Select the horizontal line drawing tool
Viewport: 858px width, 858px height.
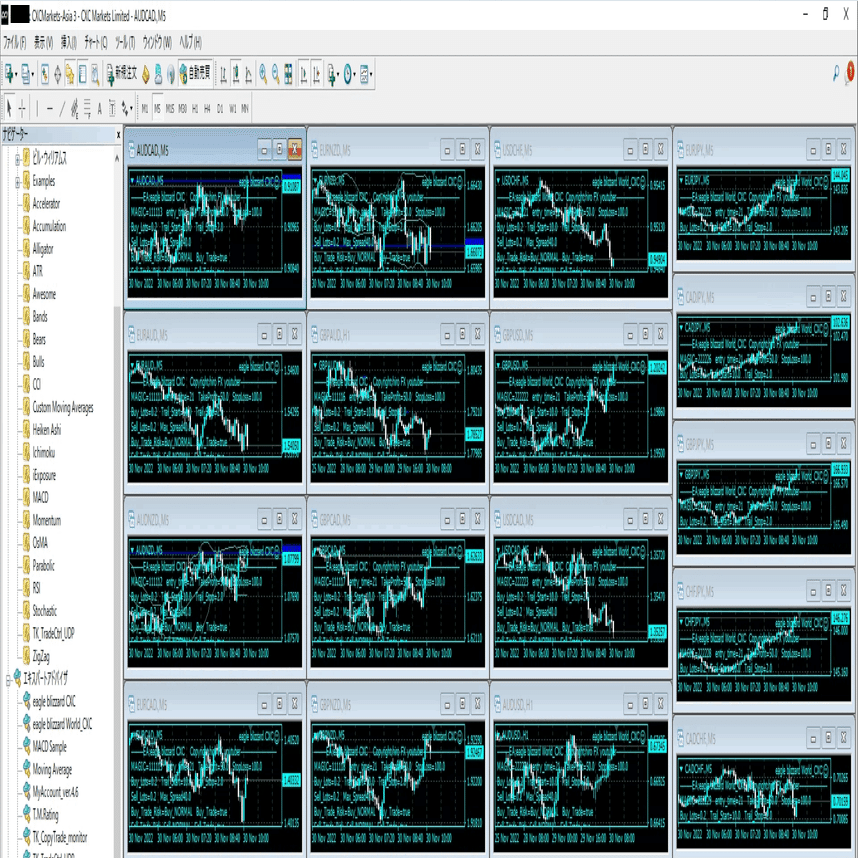pos(50,108)
